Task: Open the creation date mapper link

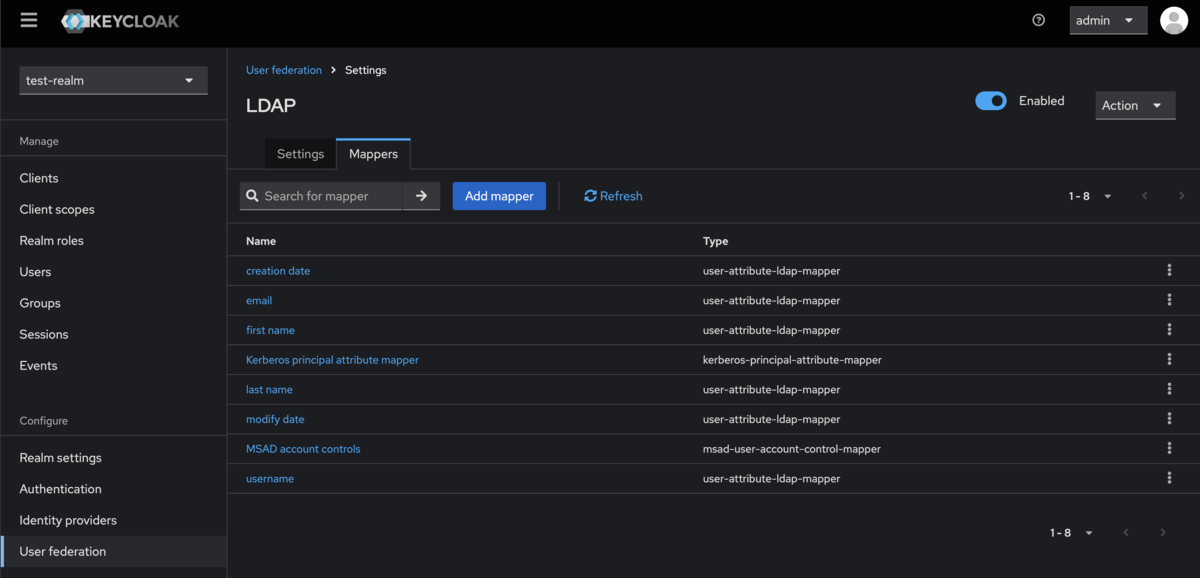Action: tap(278, 271)
